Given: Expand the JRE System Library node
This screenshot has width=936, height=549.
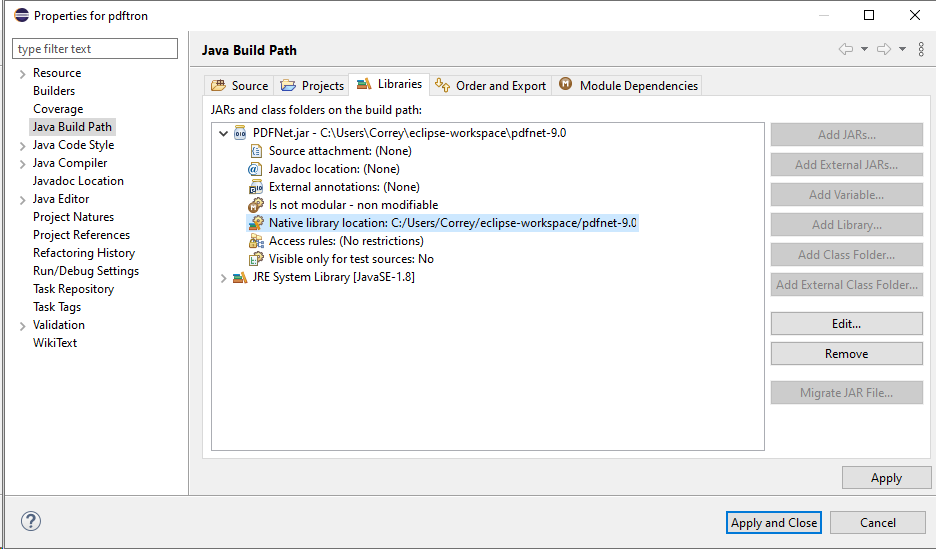Looking at the screenshot, I should coord(222,278).
